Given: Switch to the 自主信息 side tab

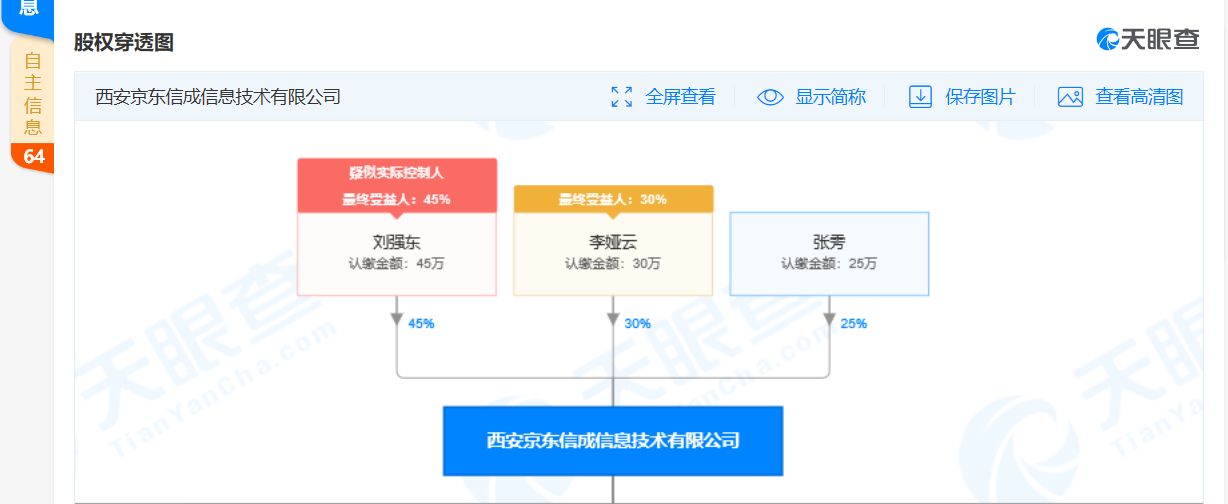Looking at the screenshot, I should pyautogui.click(x=32, y=92).
